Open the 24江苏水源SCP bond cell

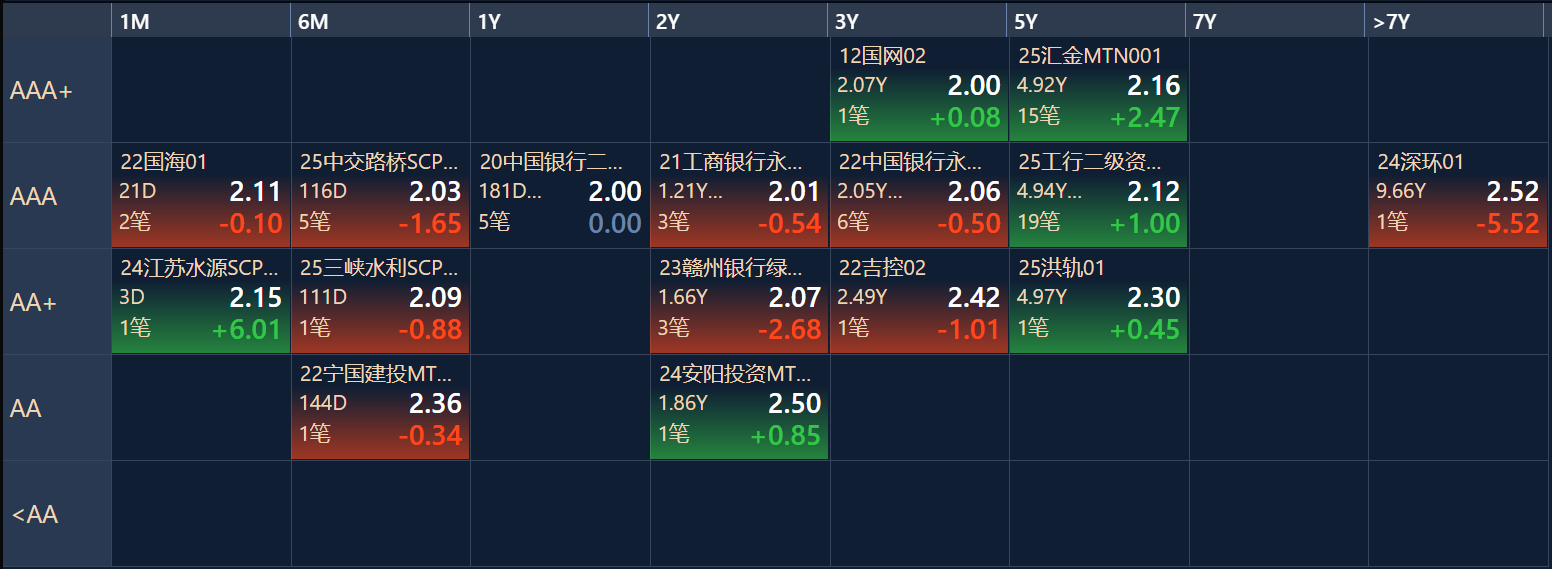pos(200,302)
